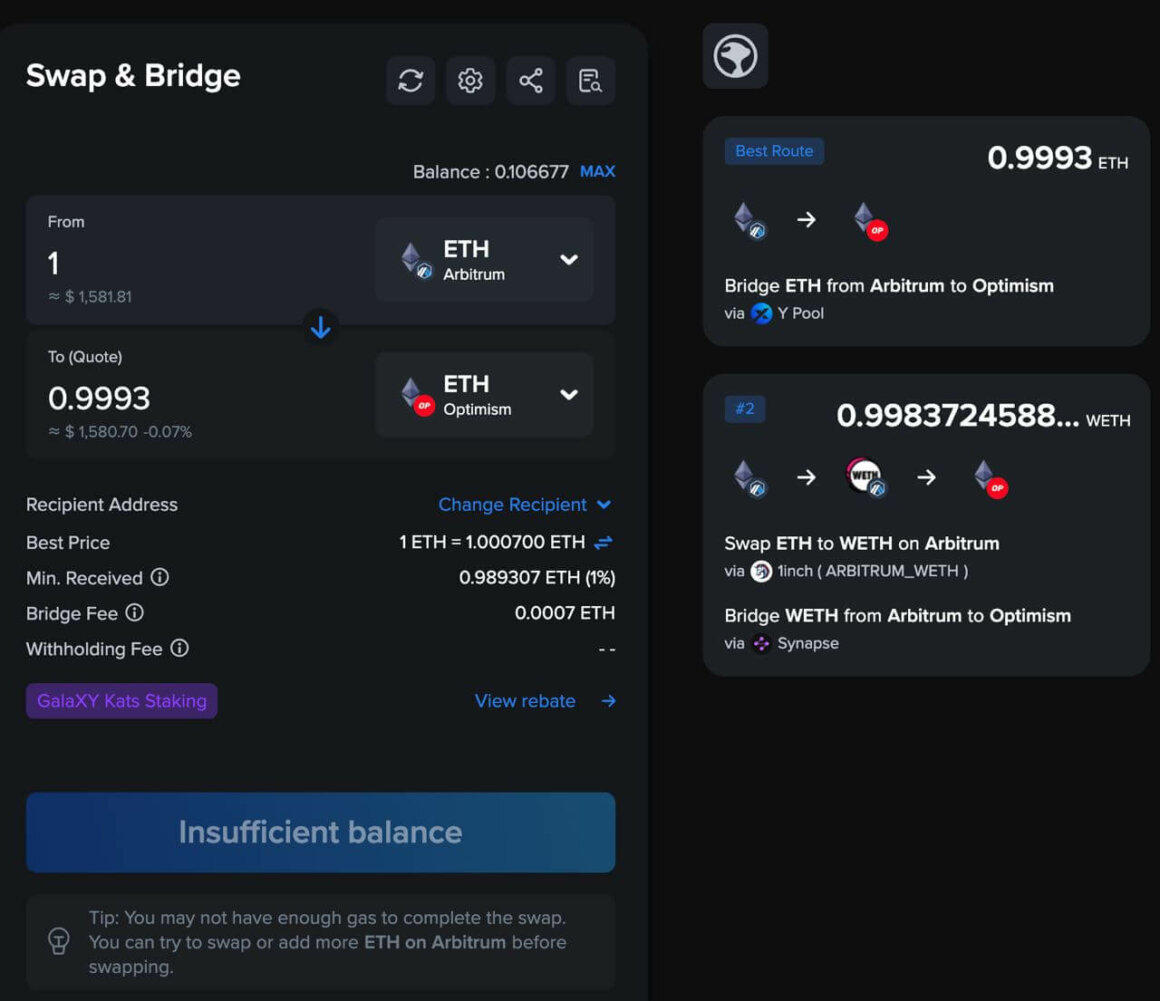Open the From token ETH Arbitrum dropdown

point(484,260)
